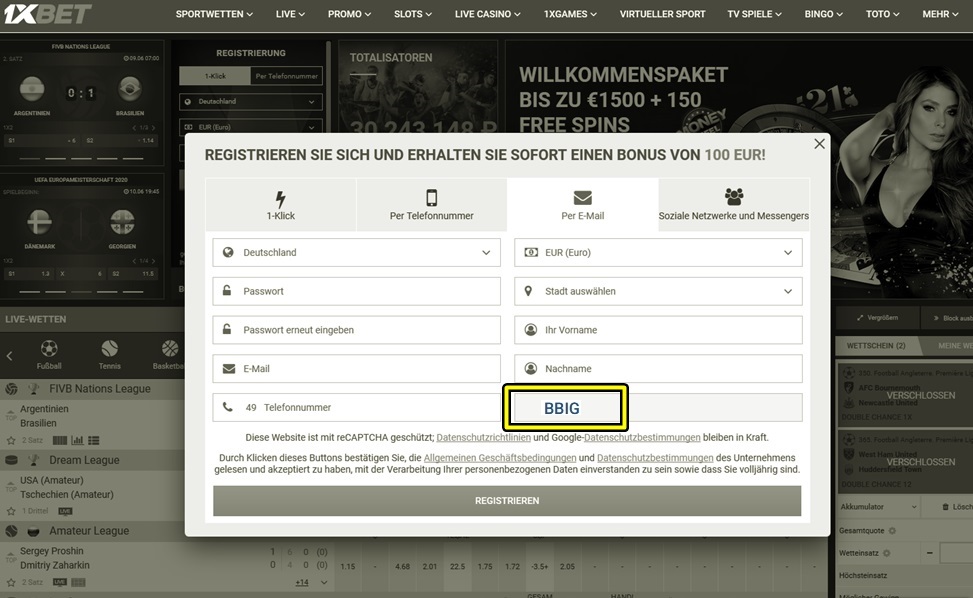Open TOTO menu
Viewport: 973px width, 598px height.
pos(882,14)
